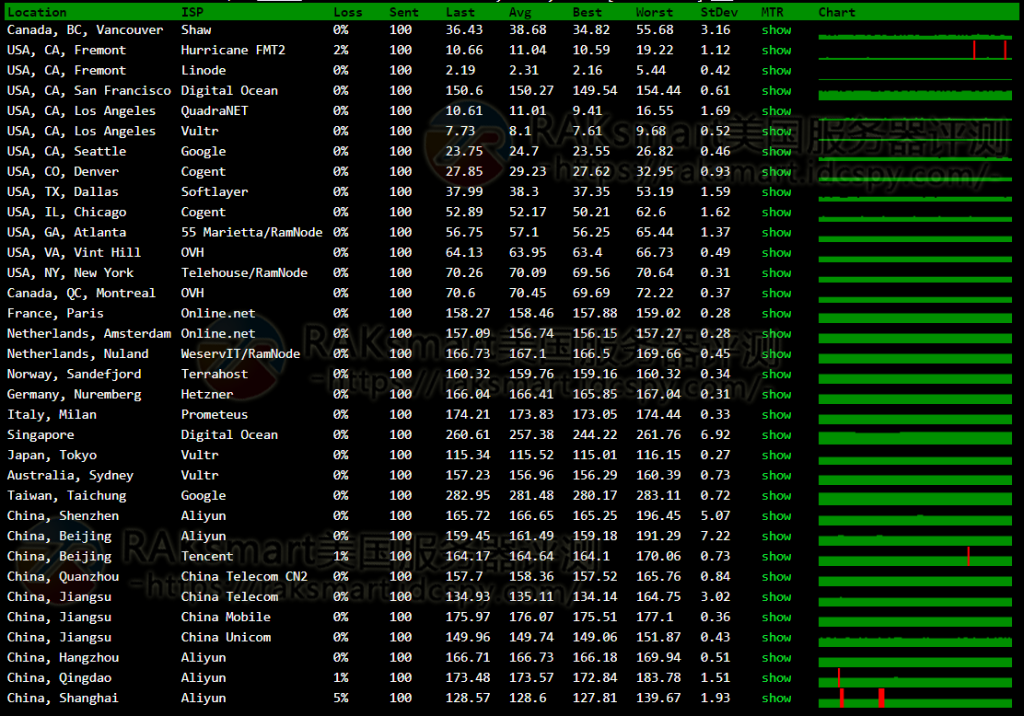Click show for Beijing Tencent row
This screenshot has height=716, width=1024.
(776, 557)
